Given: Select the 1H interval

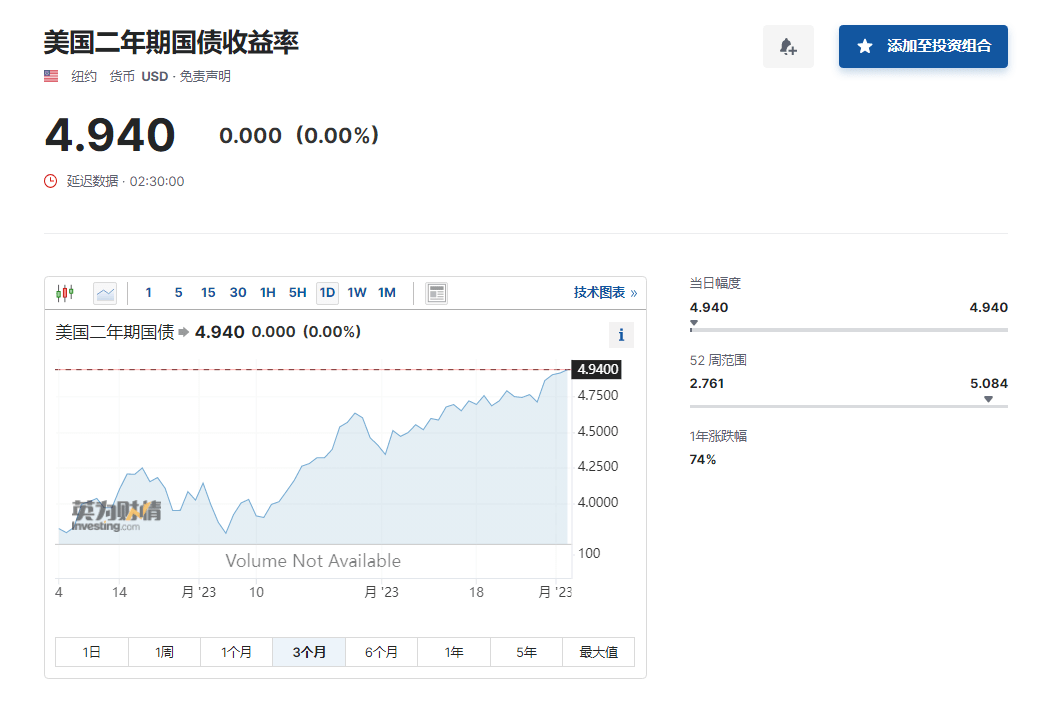Looking at the screenshot, I should click(x=268, y=292).
